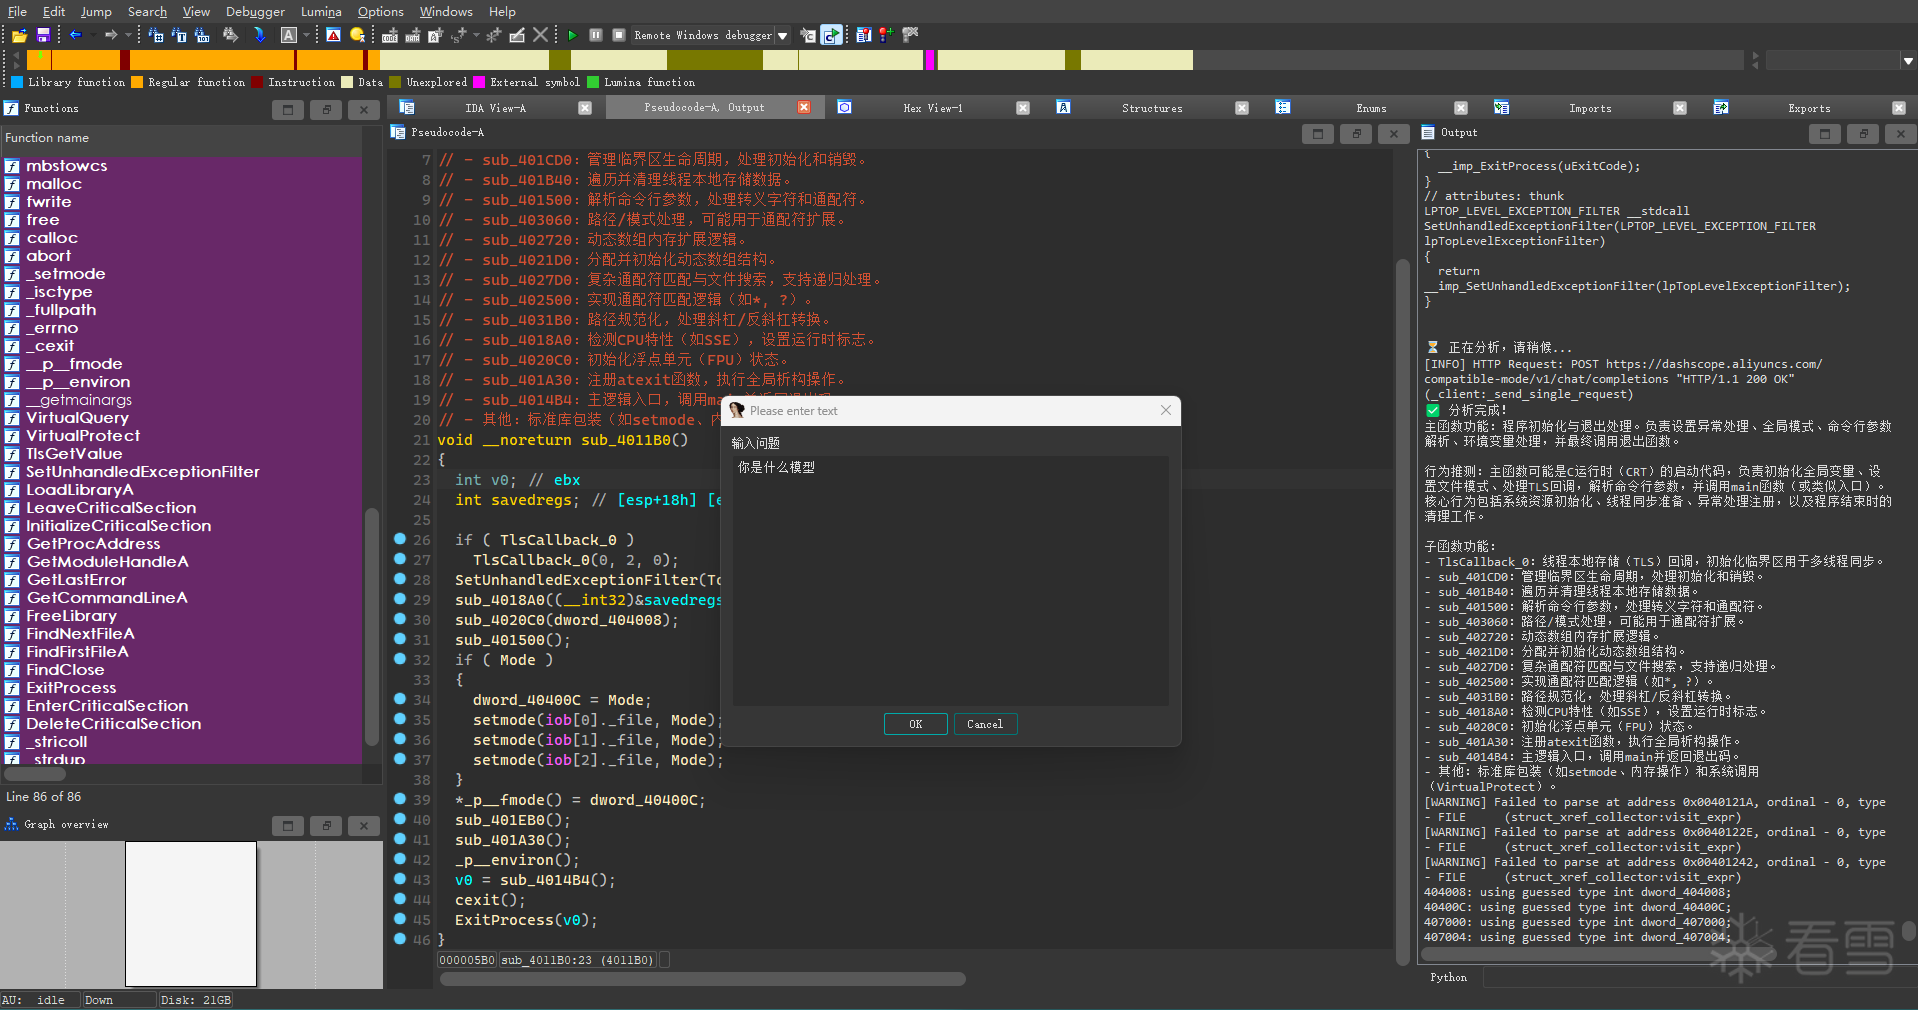Toggle breakpoint dot on line 45
Viewport: 1918px width, 1010px height.
[x=400, y=919]
